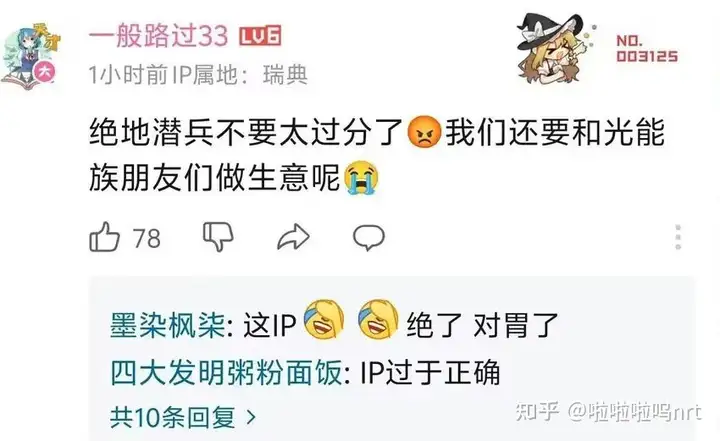The width and height of the screenshot is (720, 441).
Task: Open the three-dot more options menu
Action: tap(678, 237)
